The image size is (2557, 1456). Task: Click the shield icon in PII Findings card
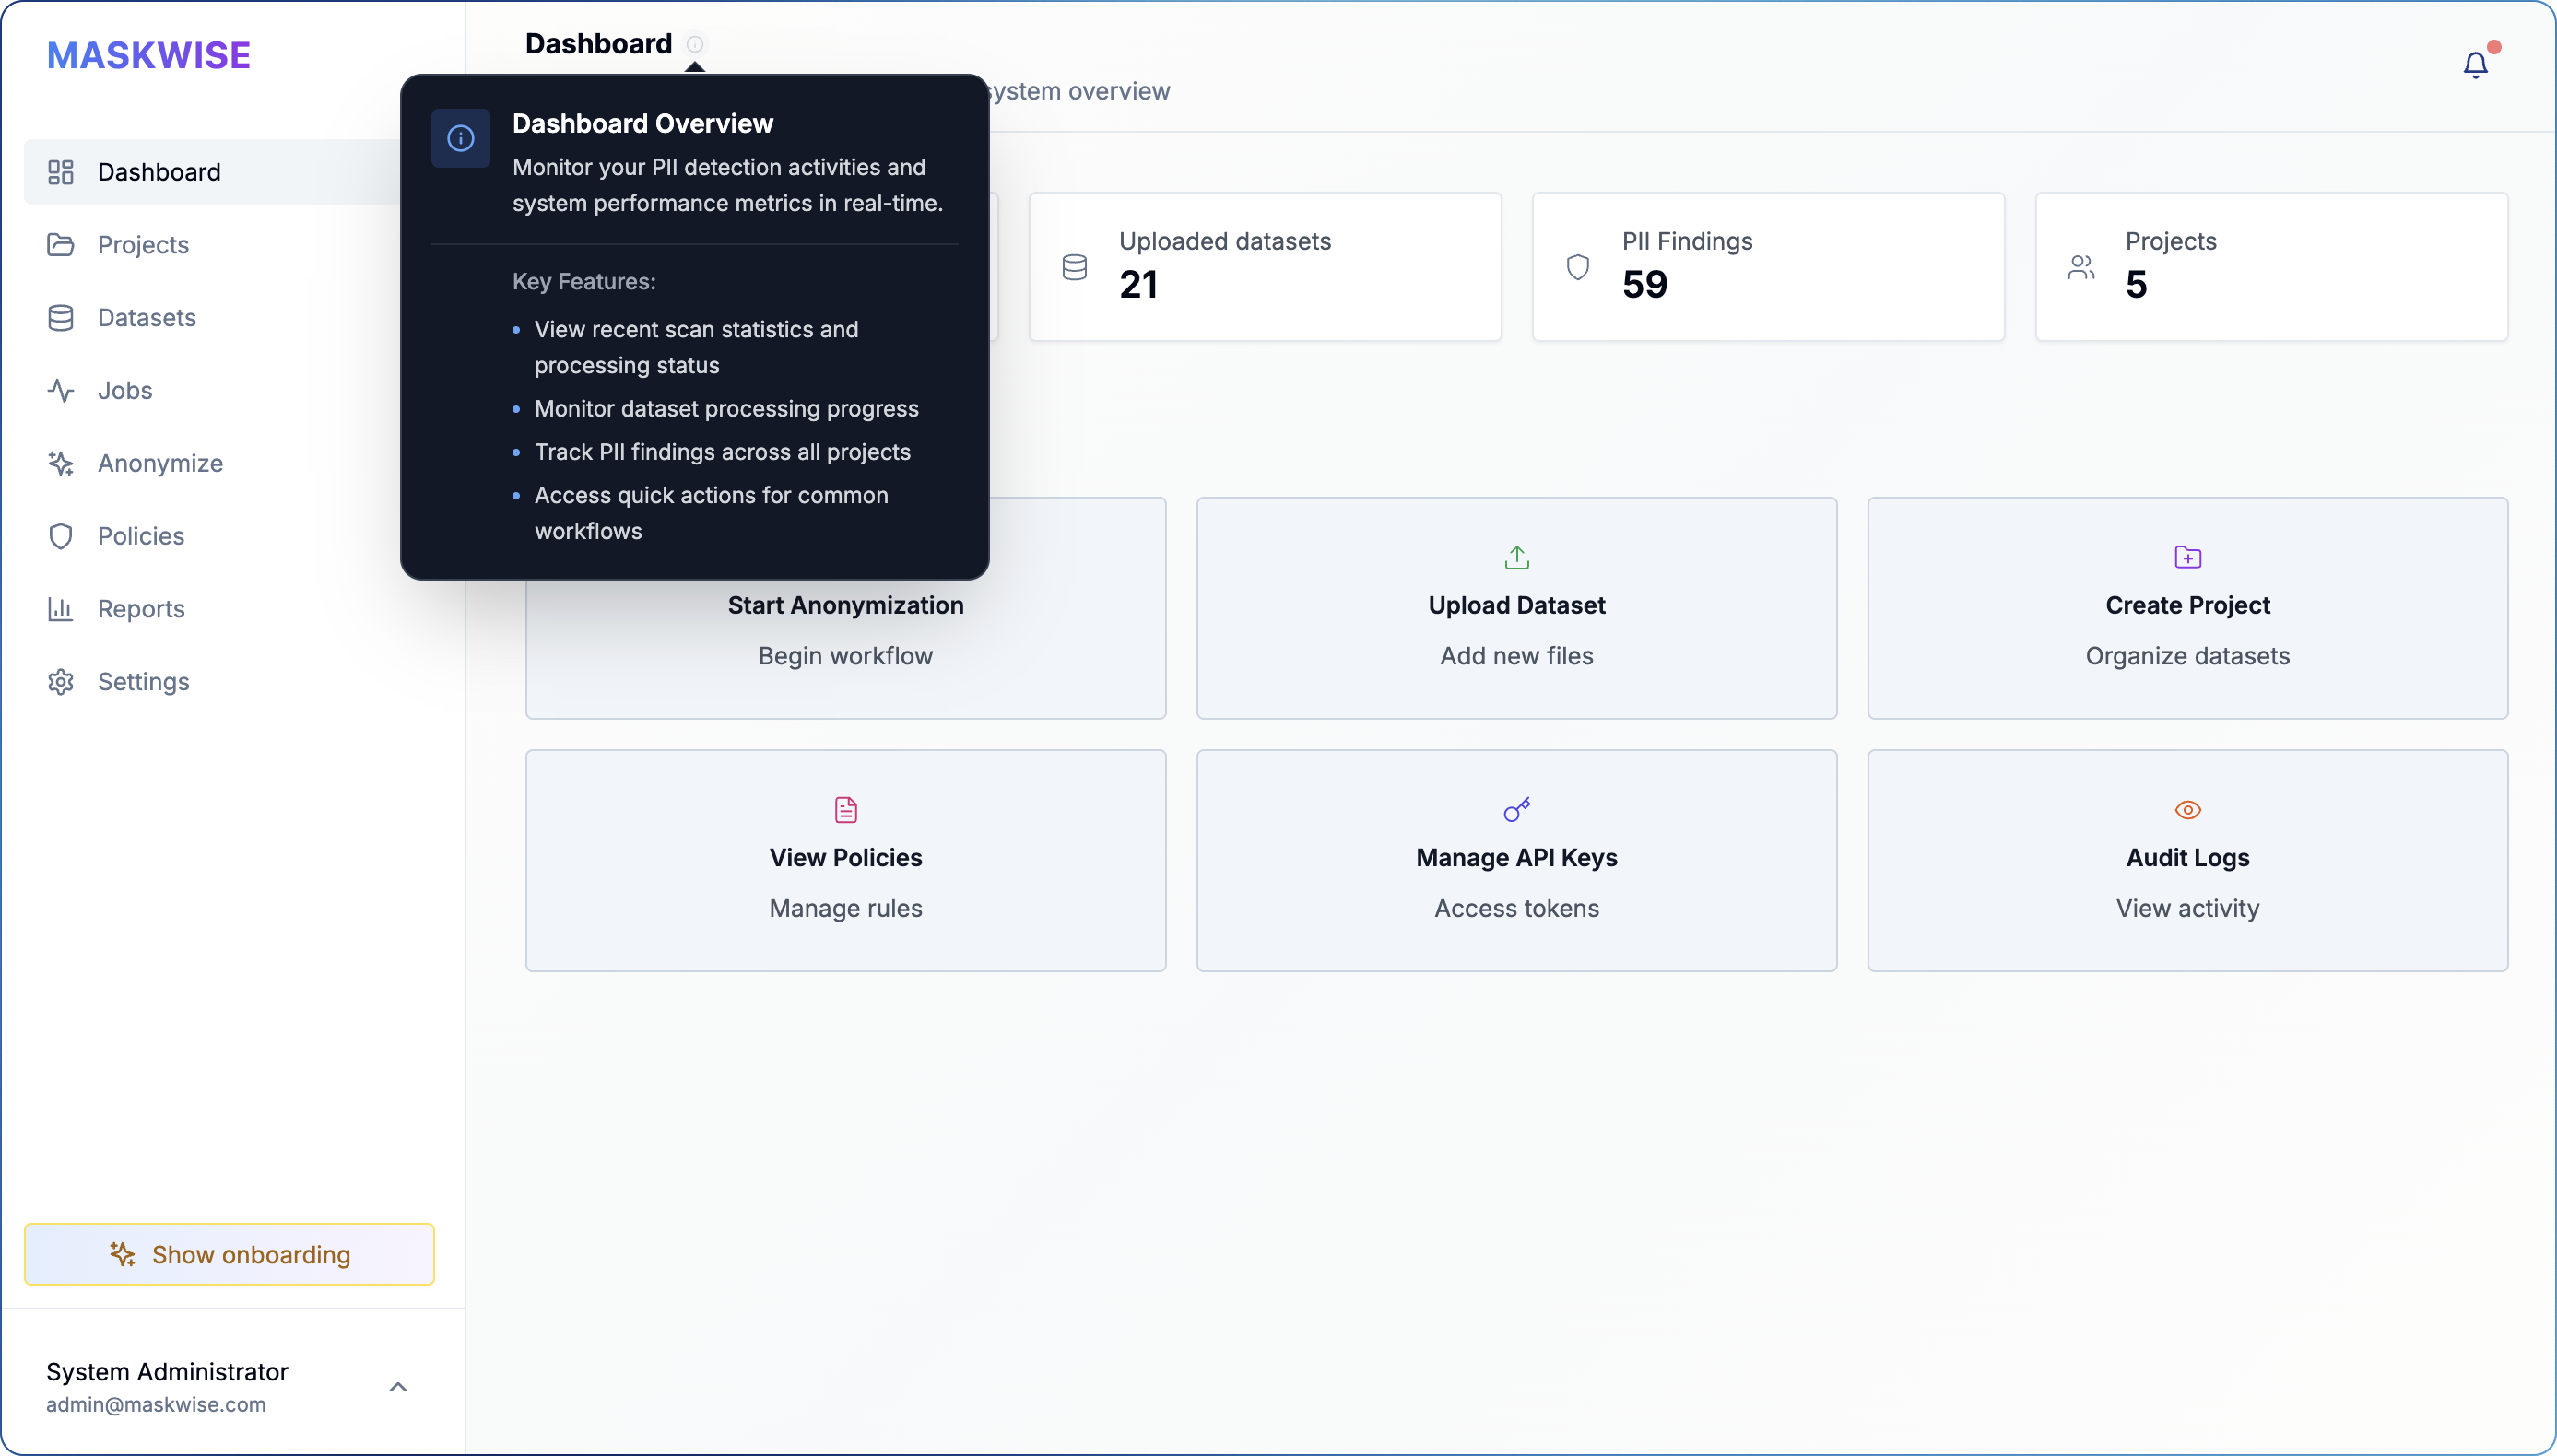click(x=1578, y=267)
